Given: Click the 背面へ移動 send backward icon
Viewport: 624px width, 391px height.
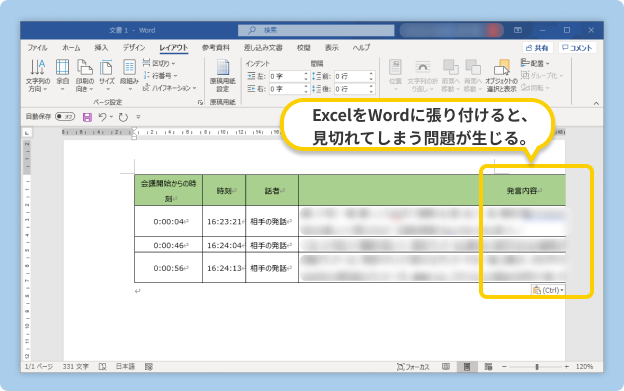Looking at the screenshot, I should pyautogui.click(x=473, y=75).
